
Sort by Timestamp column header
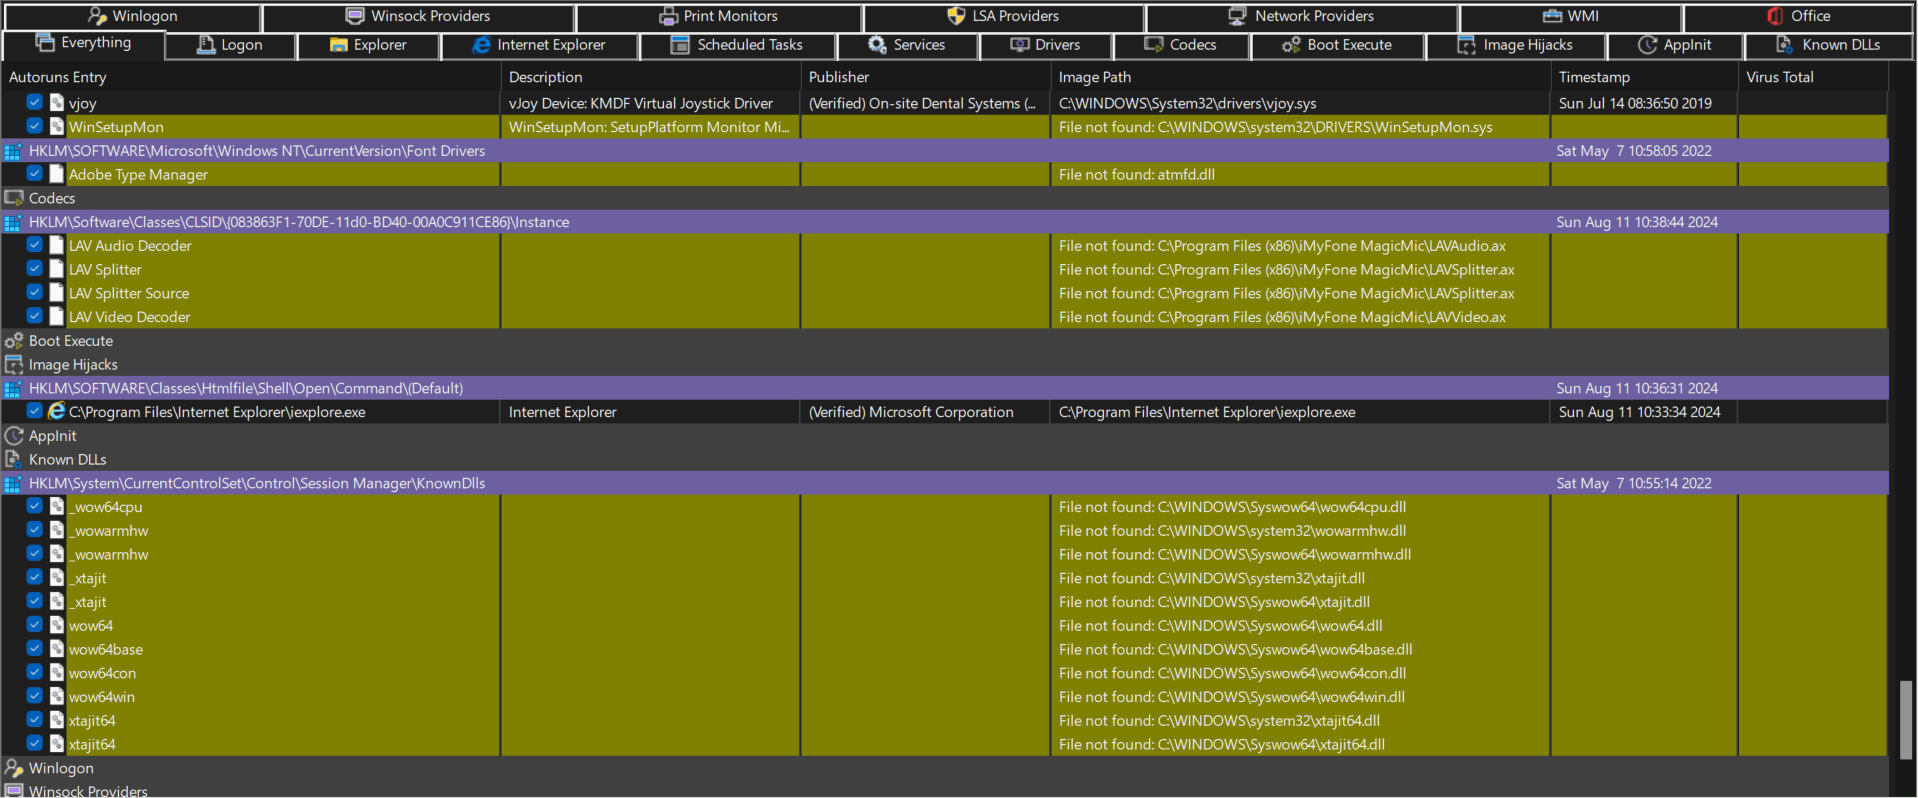point(1644,77)
